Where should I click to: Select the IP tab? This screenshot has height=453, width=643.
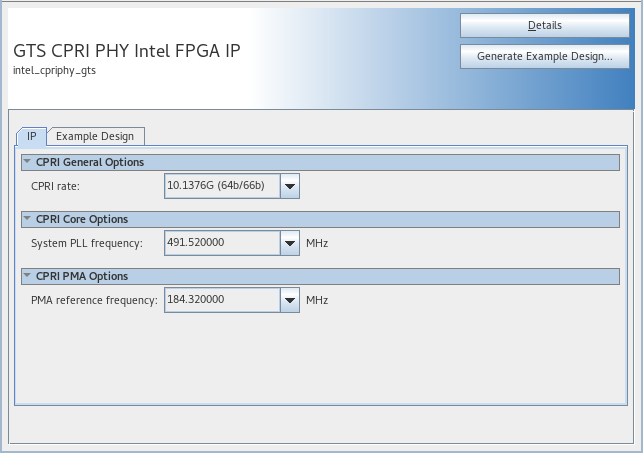click(x=32, y=136)
